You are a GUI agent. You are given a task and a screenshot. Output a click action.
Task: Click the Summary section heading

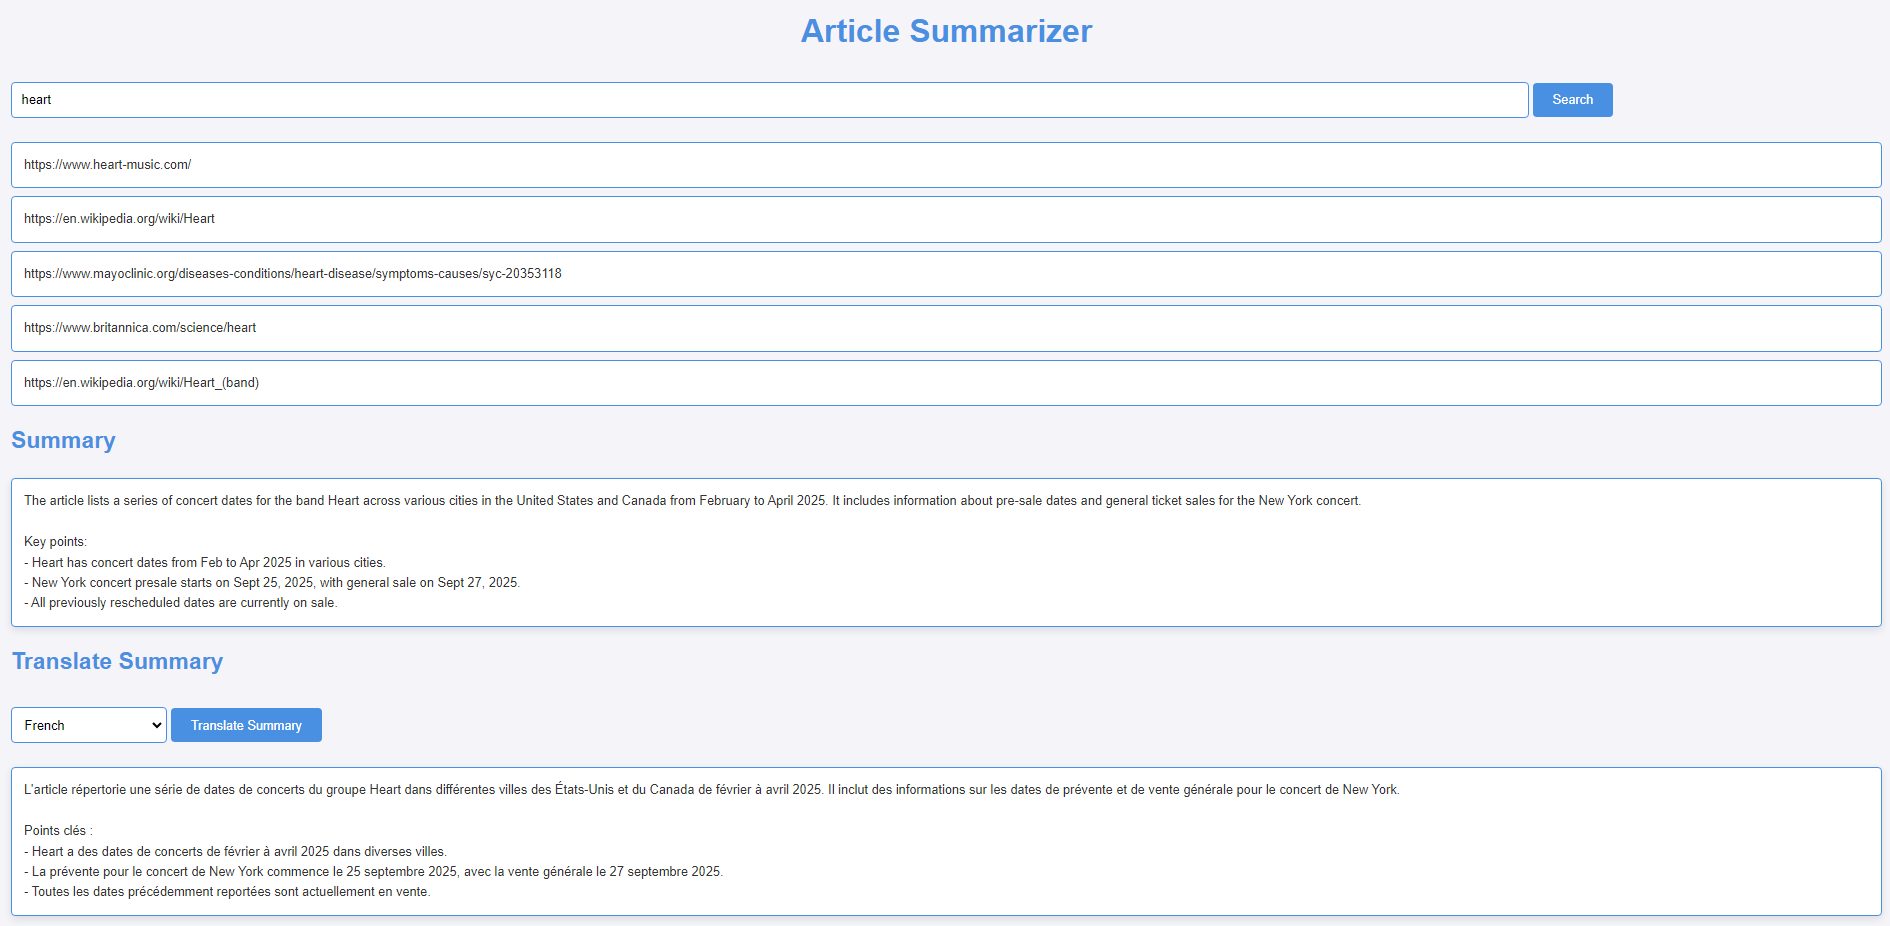point(63,440)
